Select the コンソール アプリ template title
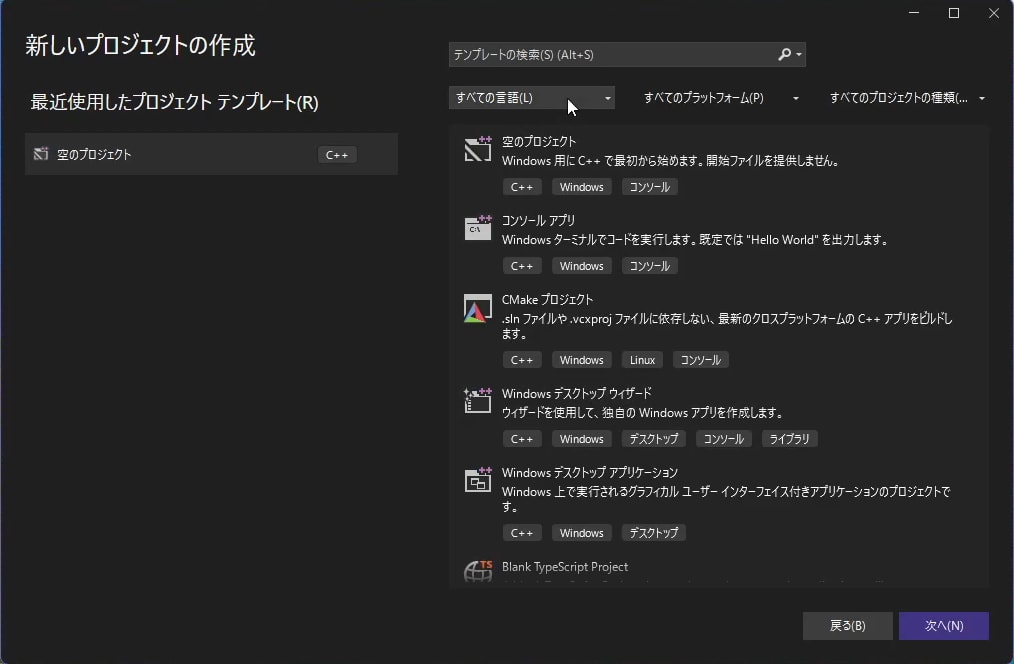Viewport: 1014px width, 664px height. [538, 220]
